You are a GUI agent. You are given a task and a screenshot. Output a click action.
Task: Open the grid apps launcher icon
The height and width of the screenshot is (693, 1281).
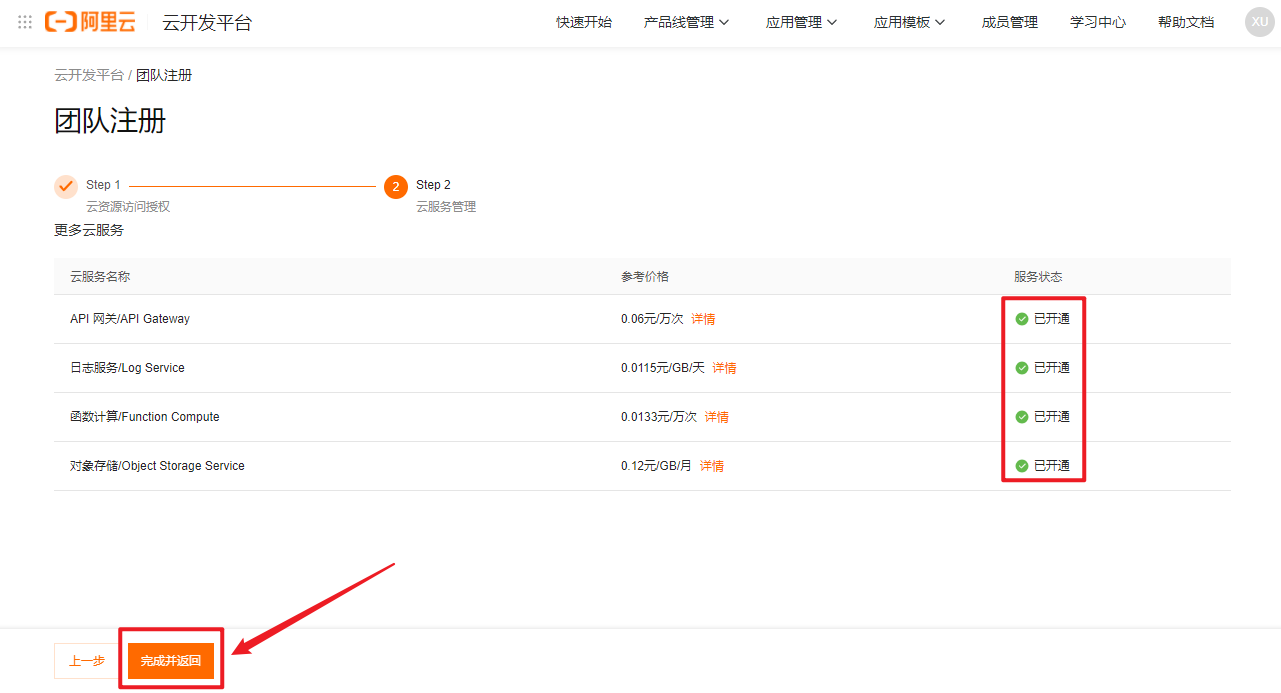pos(25,22)
